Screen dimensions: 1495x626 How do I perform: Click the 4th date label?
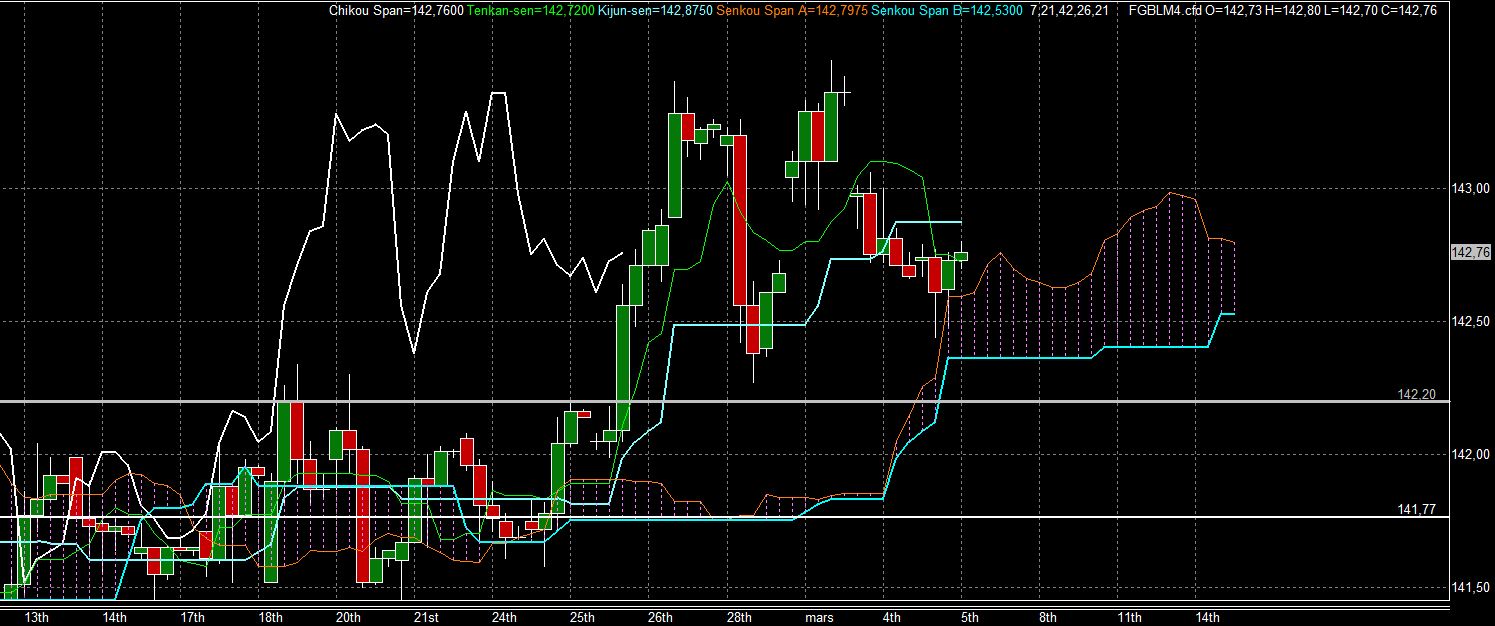tap(892, 616)
